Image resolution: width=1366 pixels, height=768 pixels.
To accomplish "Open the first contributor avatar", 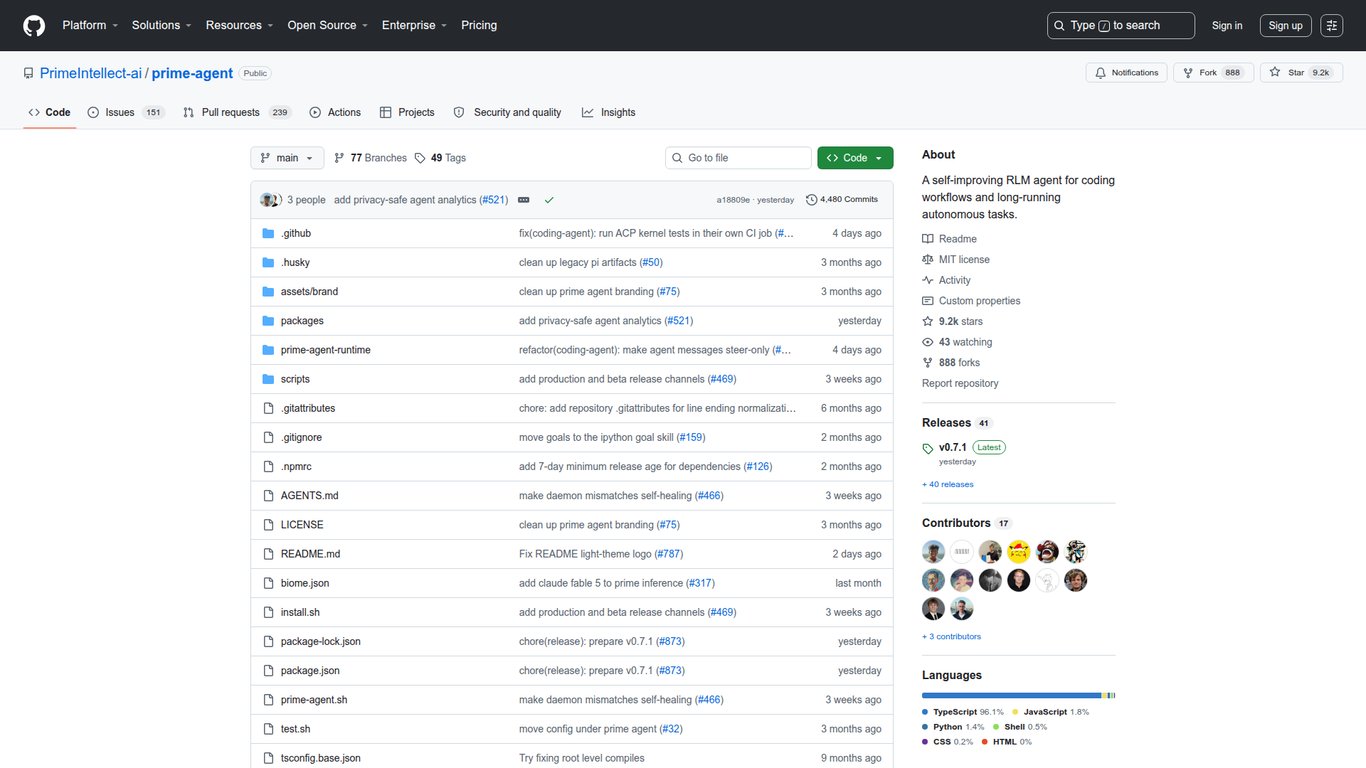I will (933, 552).
